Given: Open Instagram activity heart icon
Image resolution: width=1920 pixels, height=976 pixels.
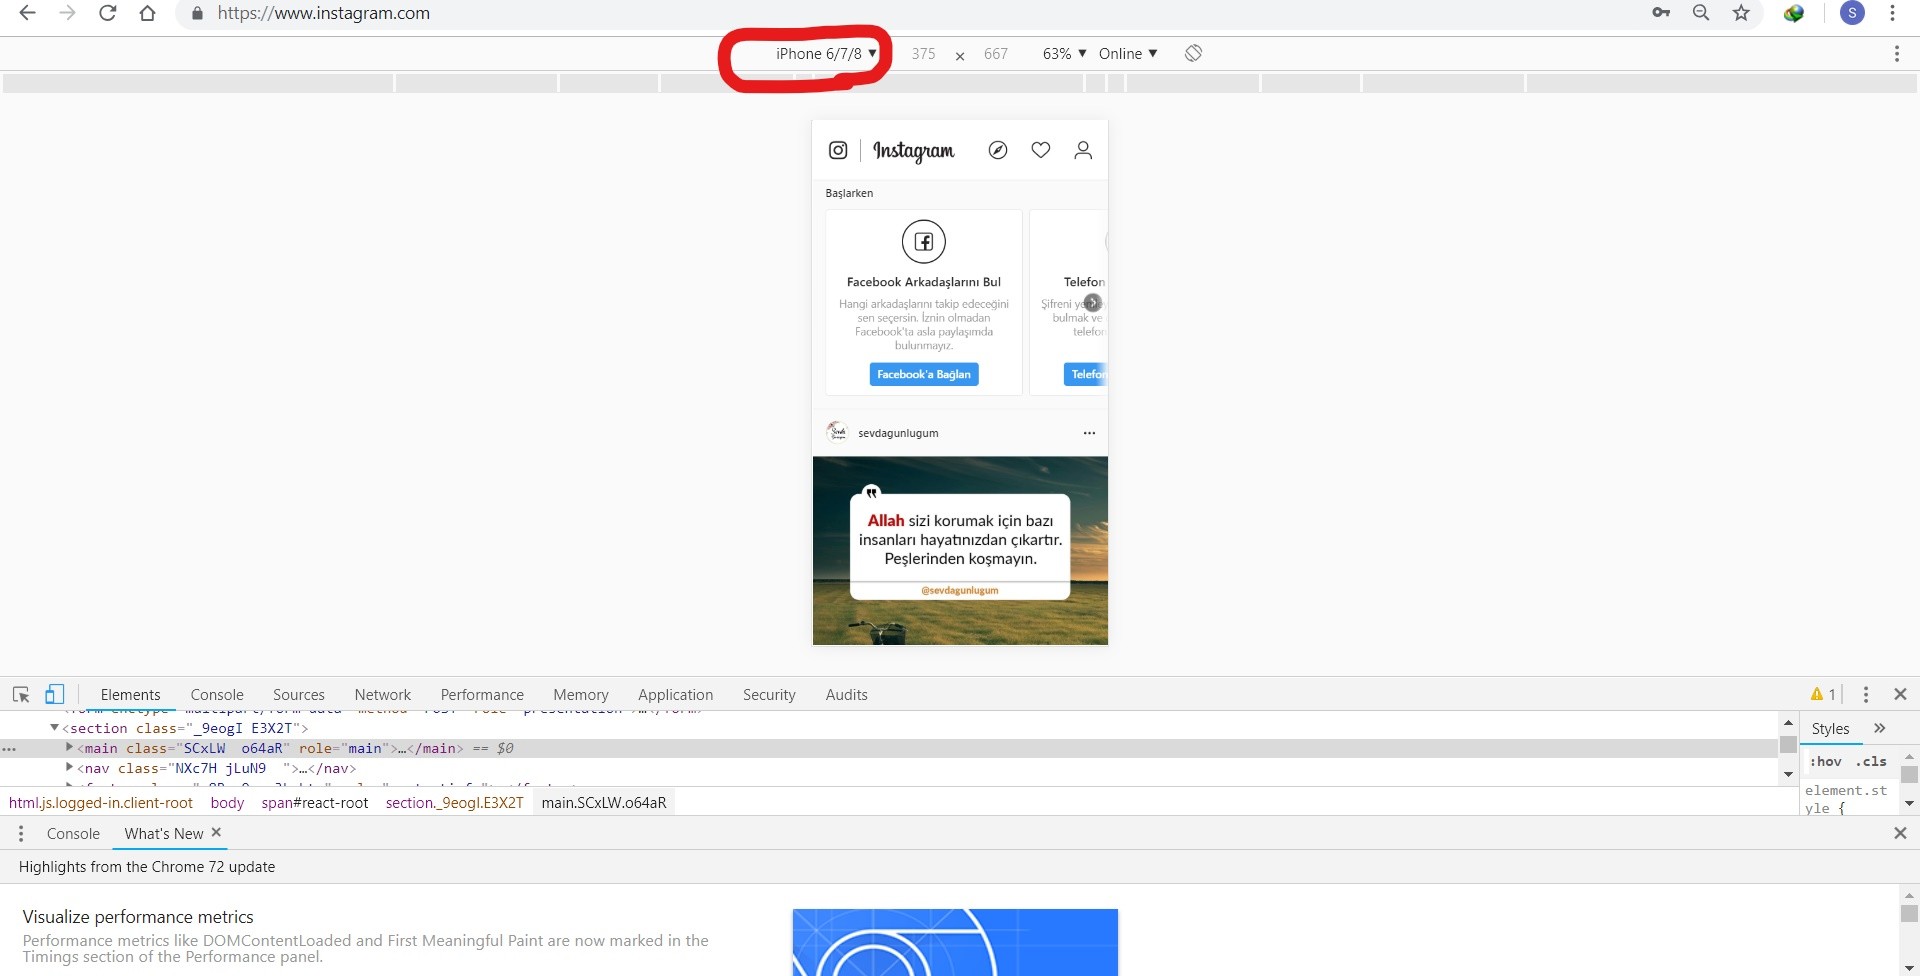Looking at the screenshot, I should (1041, 150).
